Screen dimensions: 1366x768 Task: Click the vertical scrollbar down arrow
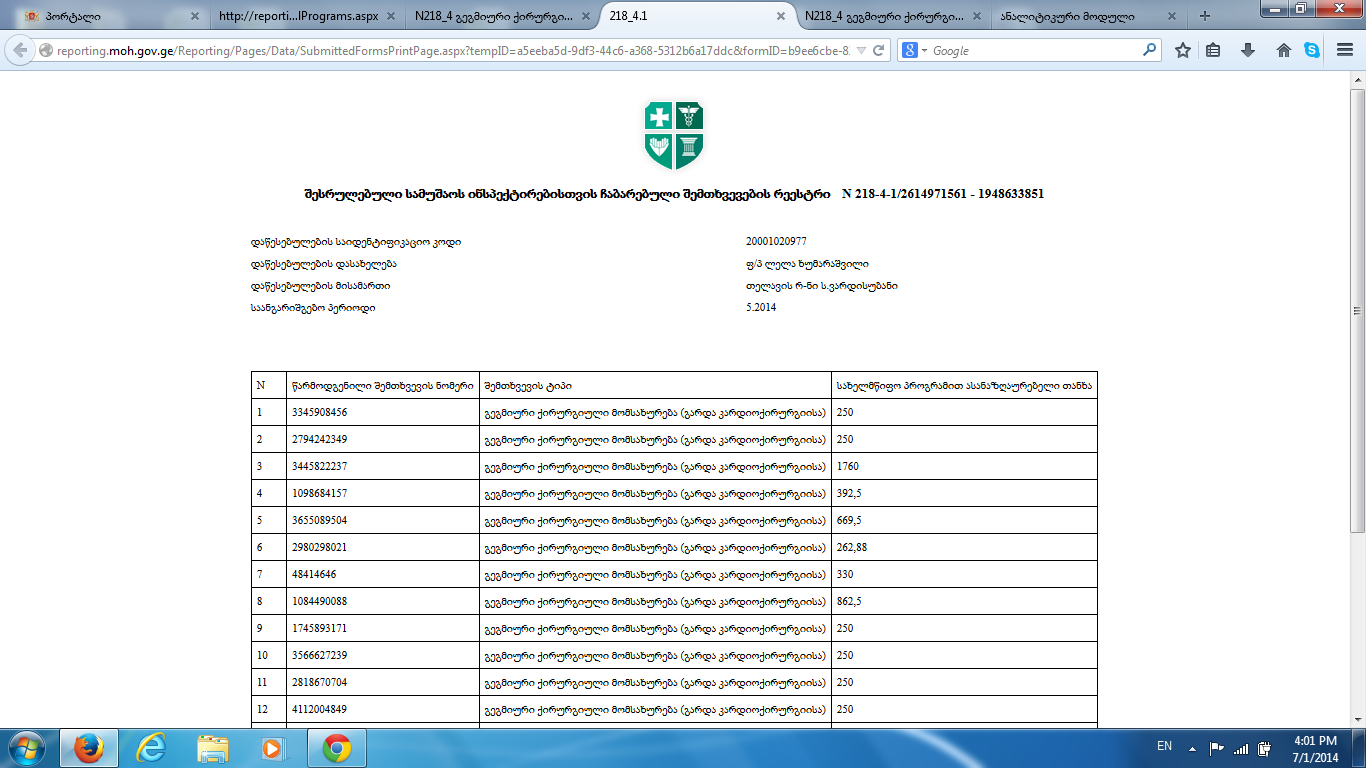click(x=1357, y=720)
